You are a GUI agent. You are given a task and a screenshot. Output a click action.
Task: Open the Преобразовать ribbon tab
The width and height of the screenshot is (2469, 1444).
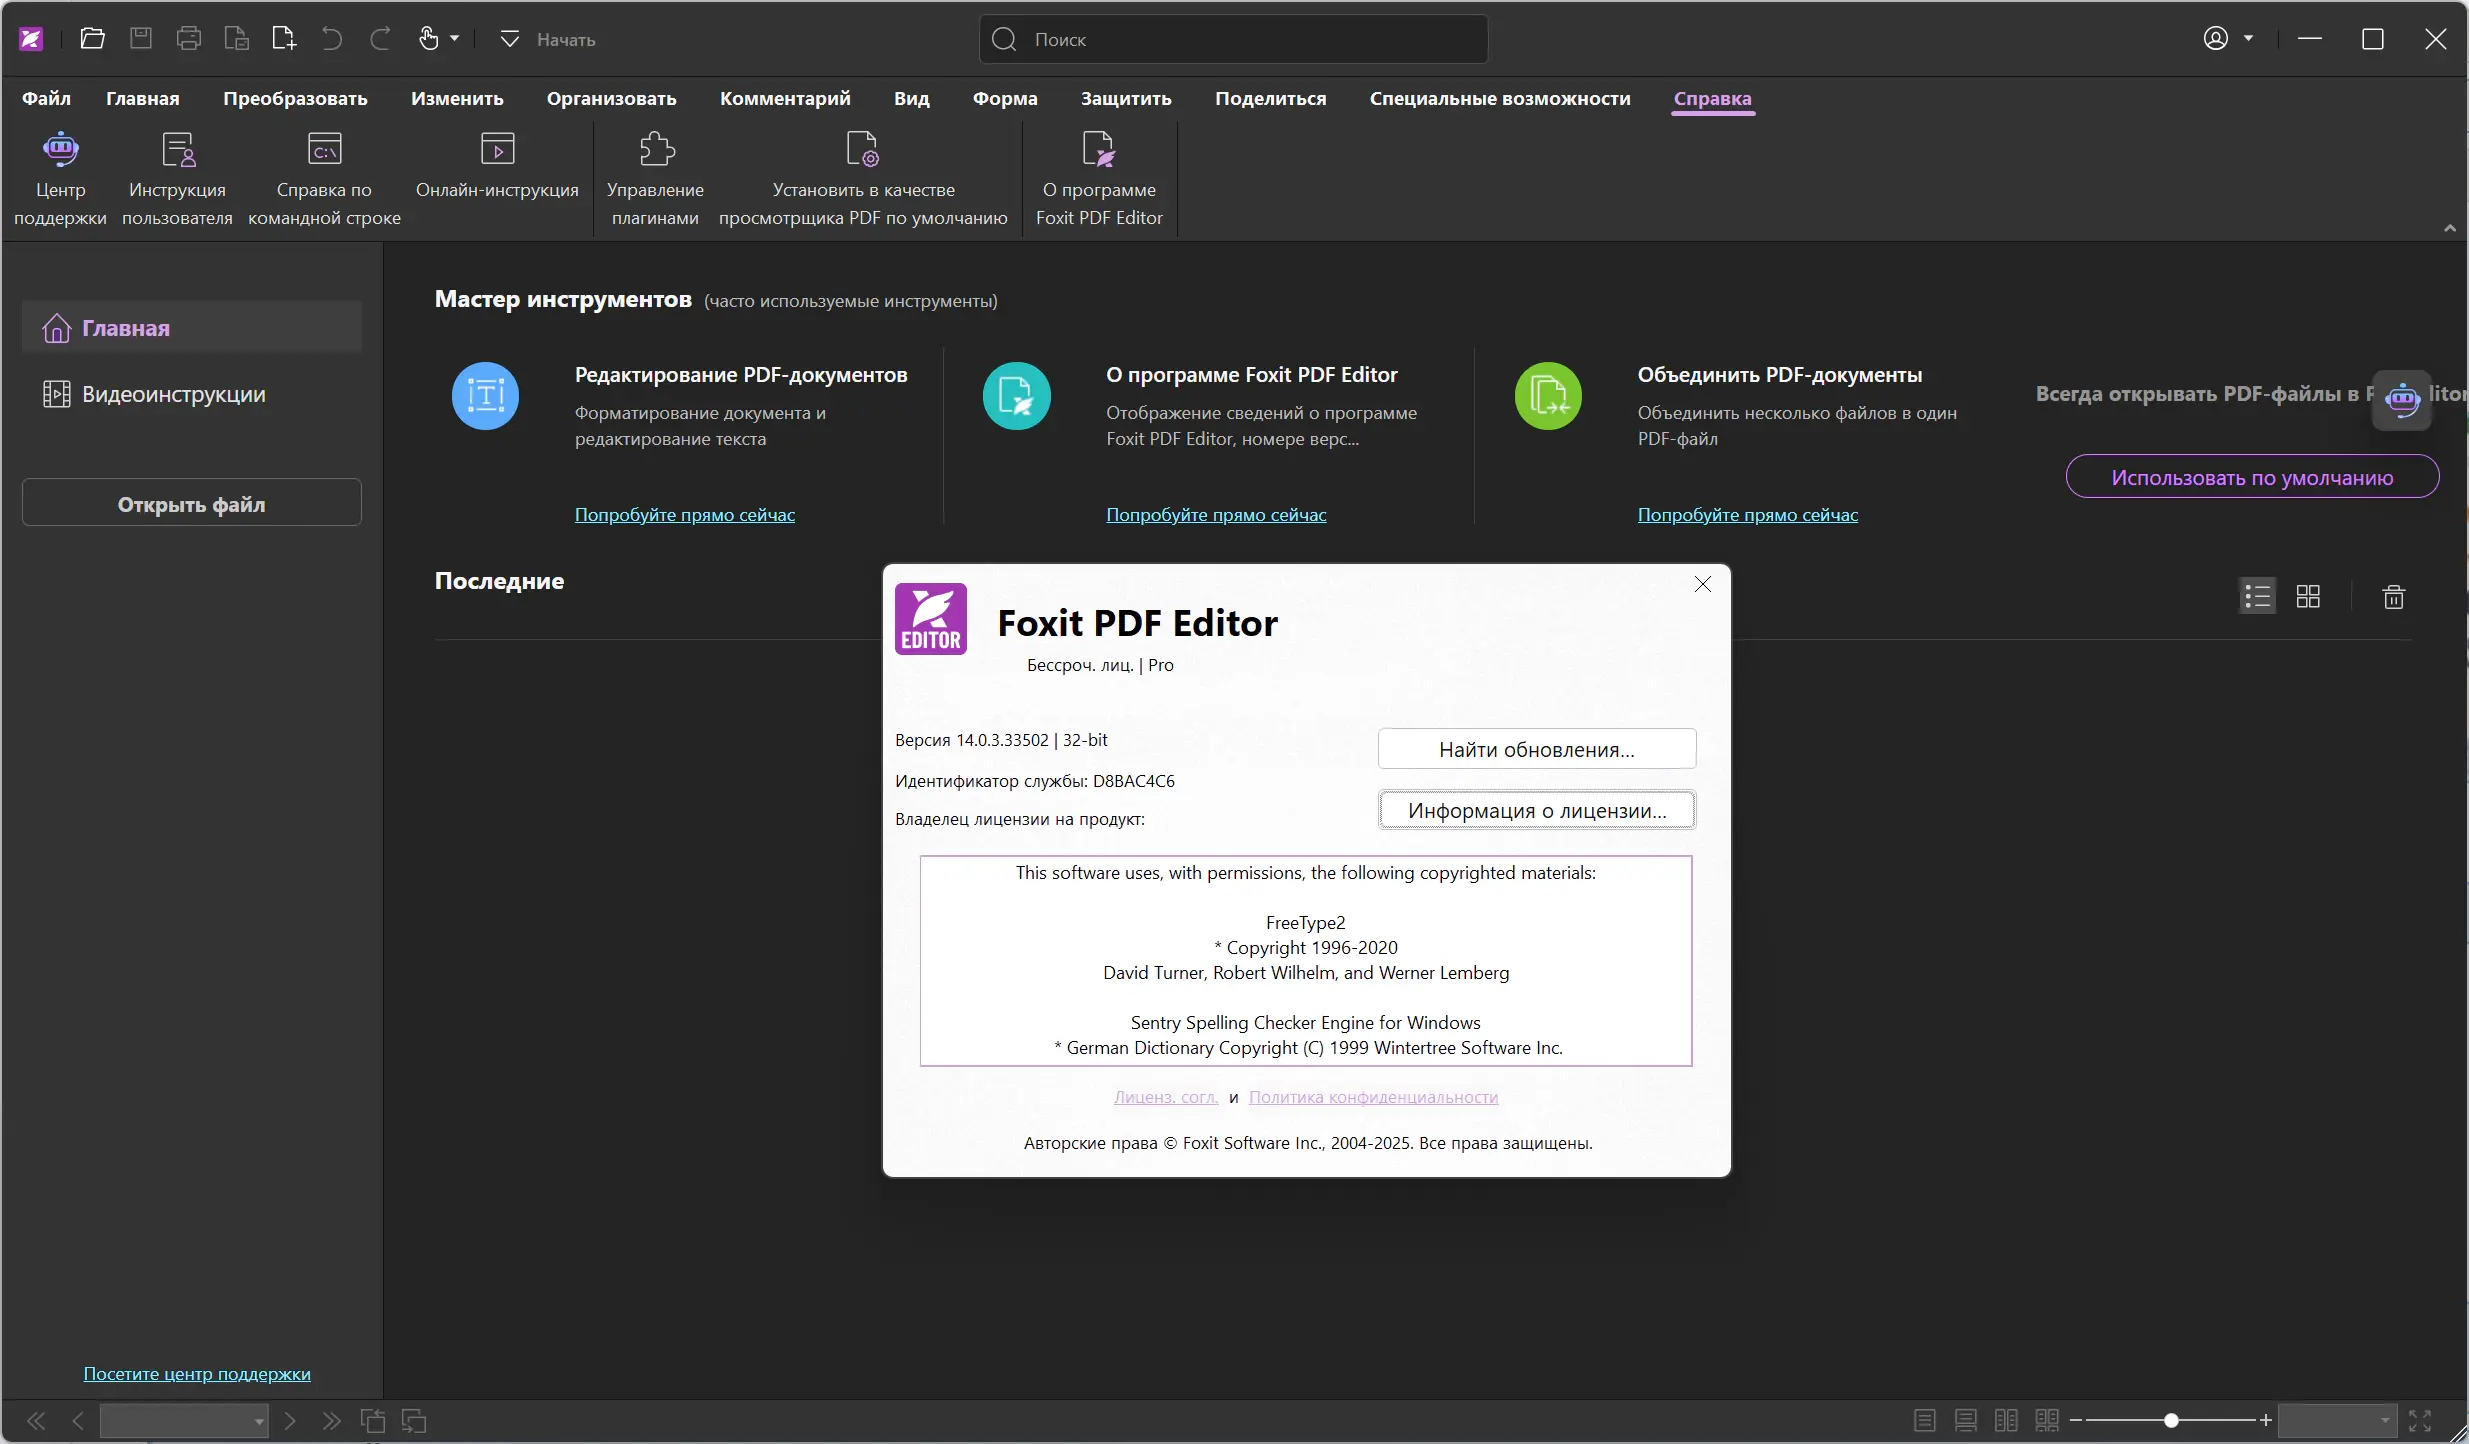pos(295,99)
